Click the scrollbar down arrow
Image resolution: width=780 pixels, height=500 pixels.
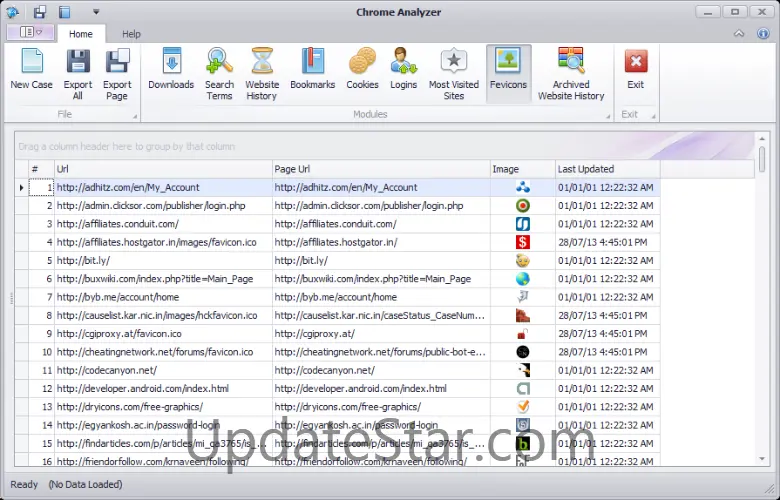tap(762, 459)
